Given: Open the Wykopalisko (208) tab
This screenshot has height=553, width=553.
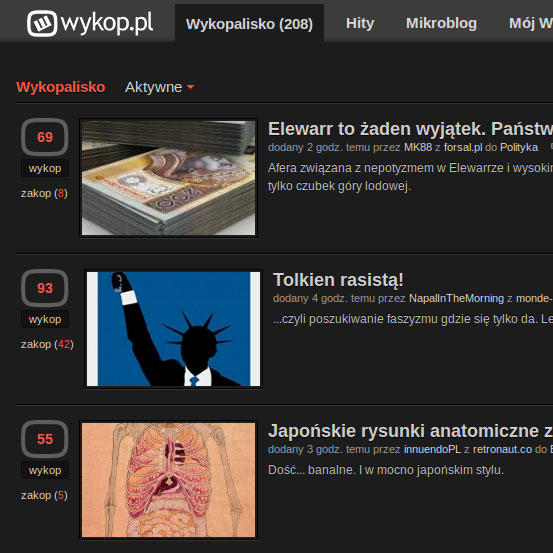Looking at the screenshot, I should [249, 23].
